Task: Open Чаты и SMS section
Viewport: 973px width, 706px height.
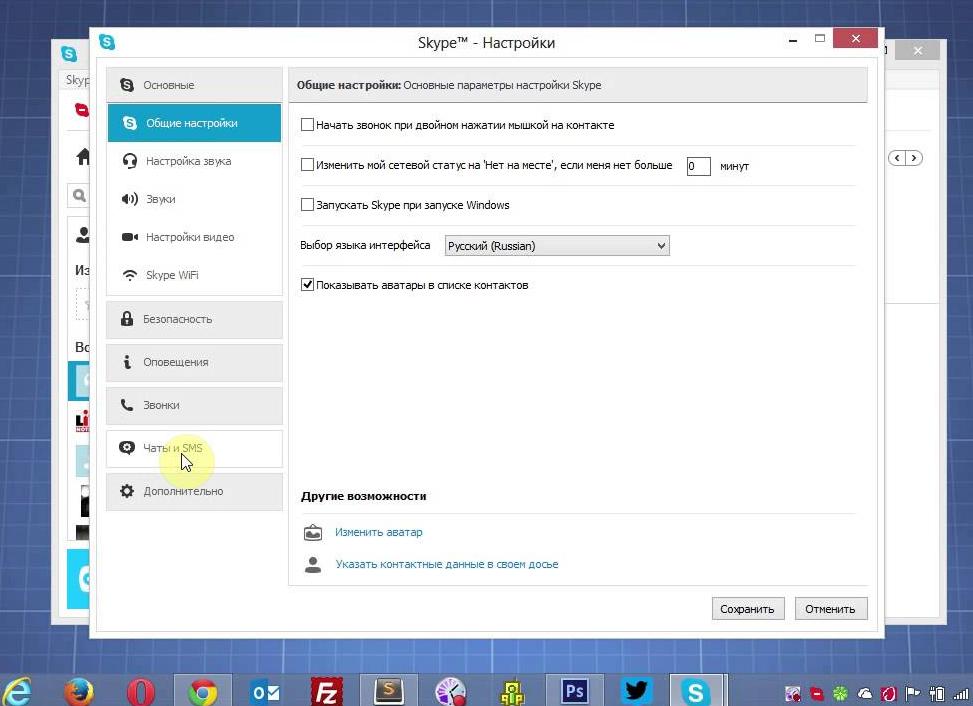Action: (x=194, y=448)
